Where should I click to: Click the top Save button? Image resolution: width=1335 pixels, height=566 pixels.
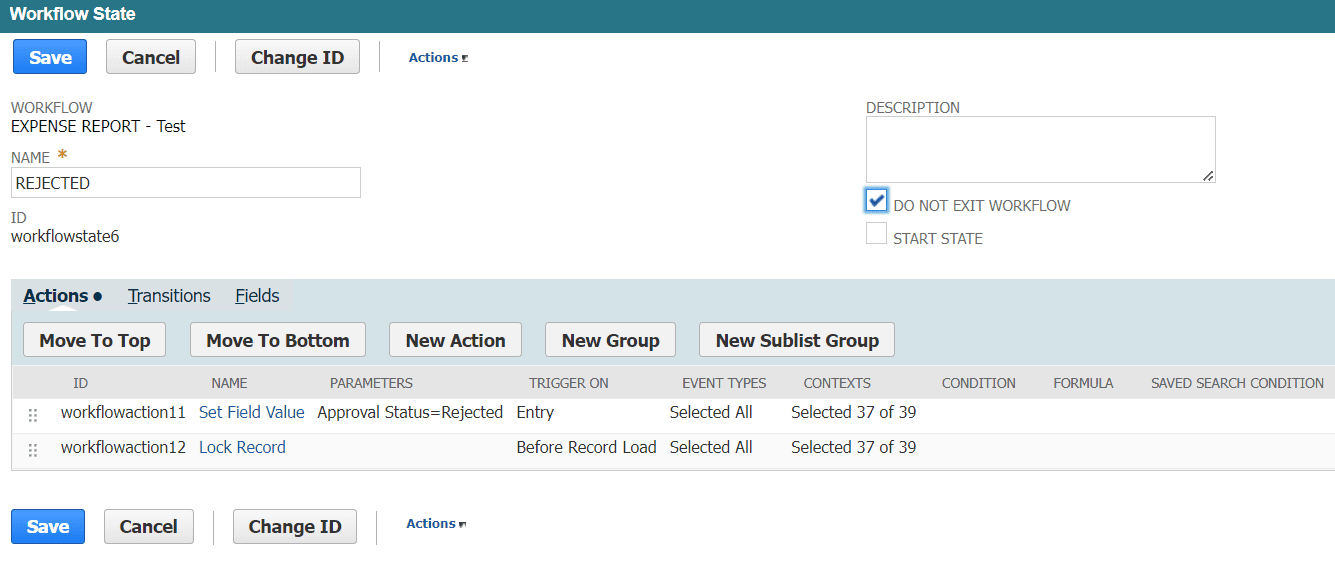click(x=50, y=57)
